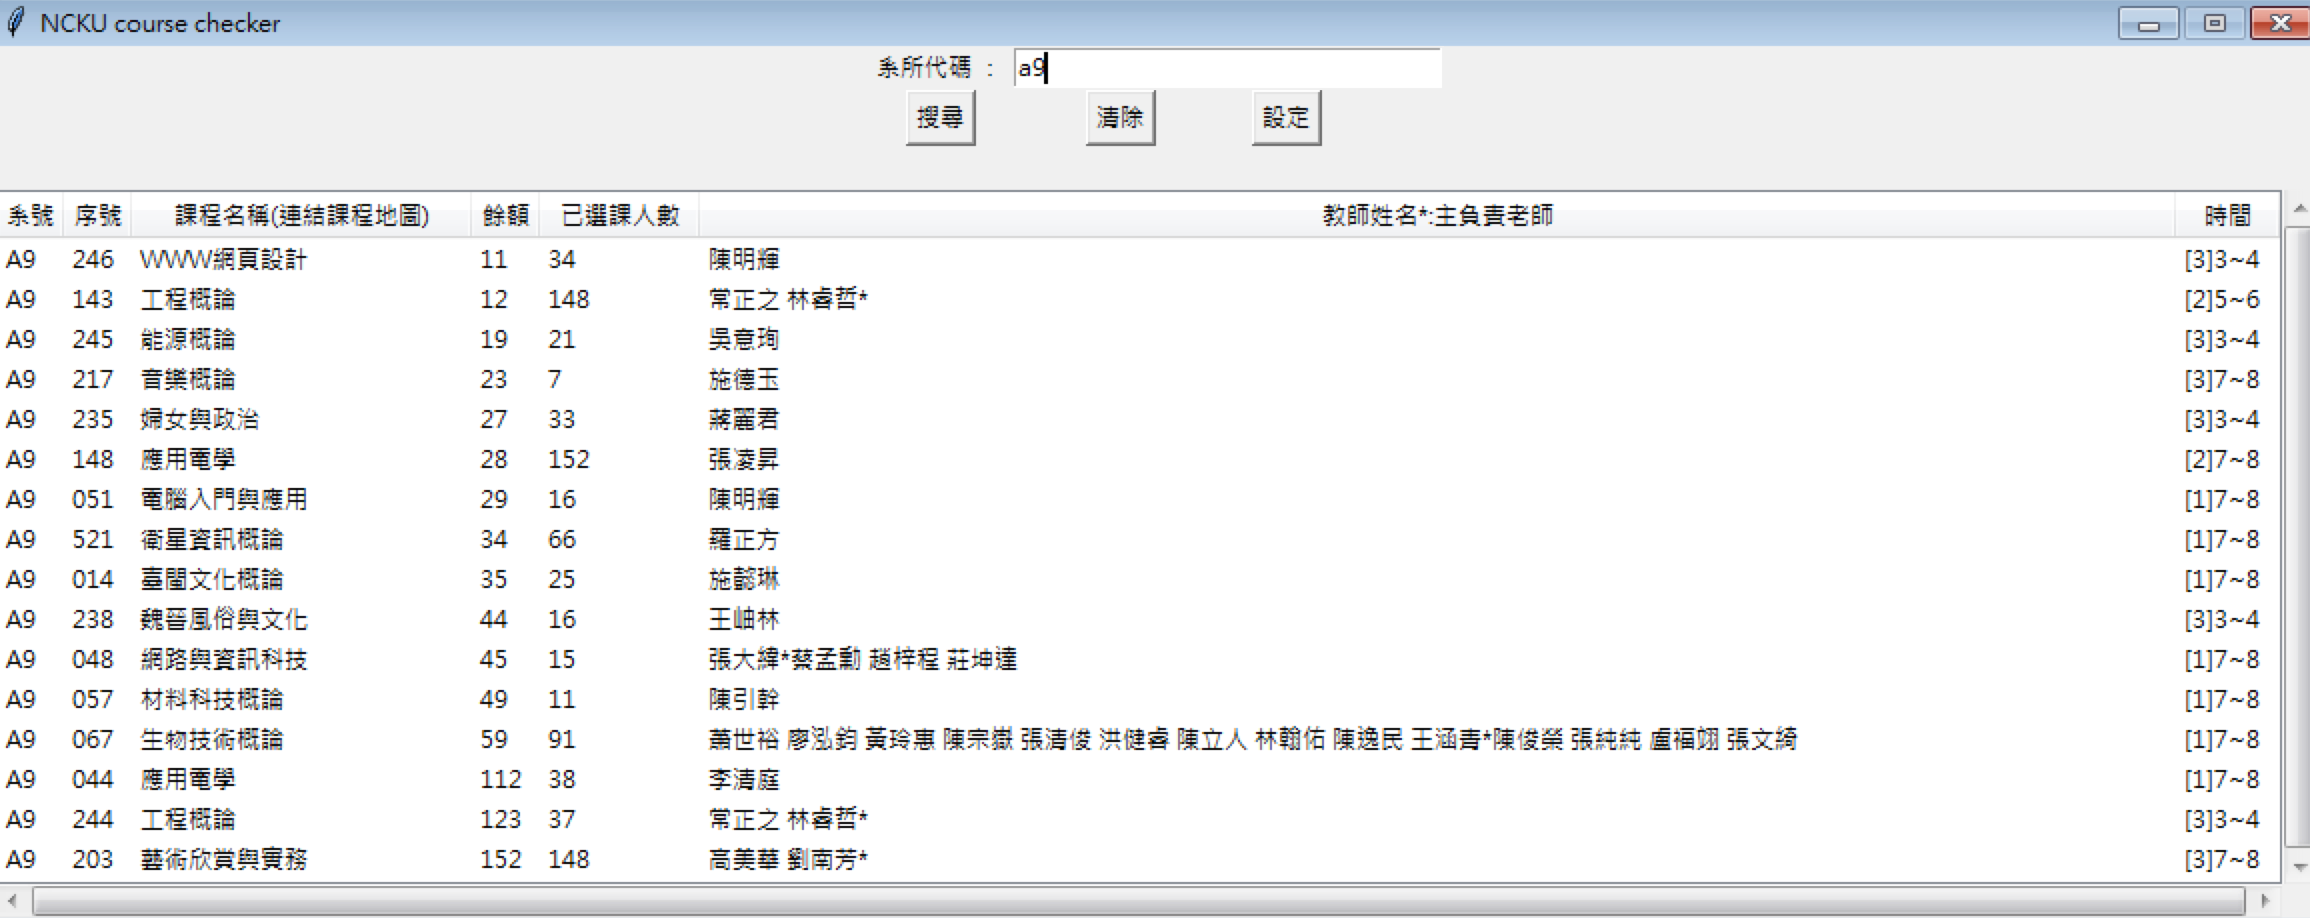Click the 教師姓名*:主負責老師 column header
Image resolution: width=2310 pixels, height=918 pixels.
[x=1437, y=215]
